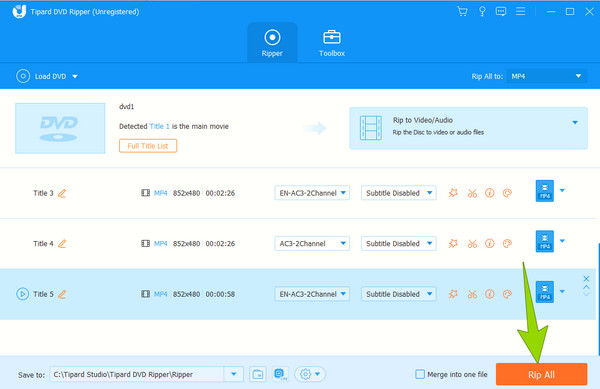Click Title 4 MP4 output format icon
Image resolution: width=600 pixels, height=389 pixels.
545,241
